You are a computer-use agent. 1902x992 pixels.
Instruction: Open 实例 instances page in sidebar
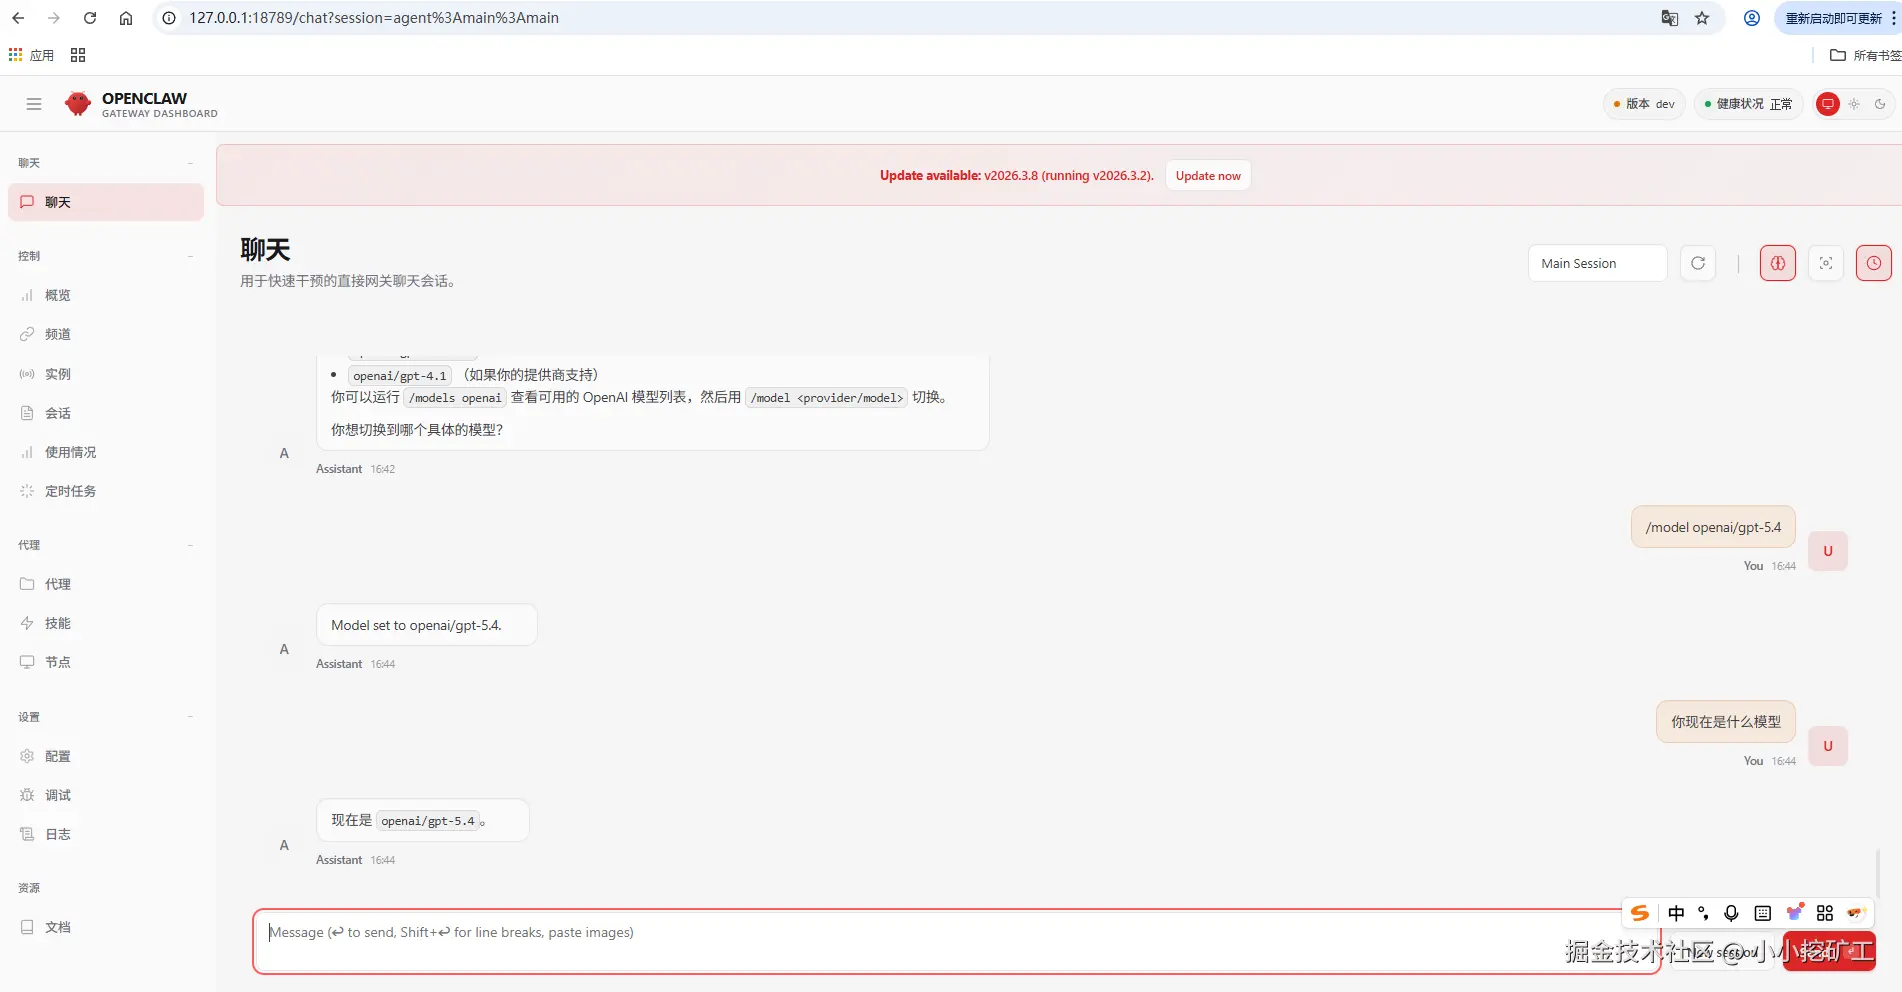106,374
